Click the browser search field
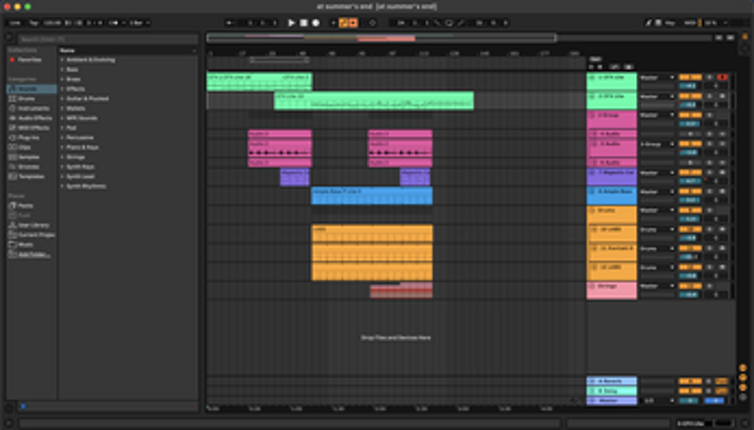The height and width of the screenshot is (430, 754). pos(100,39)
